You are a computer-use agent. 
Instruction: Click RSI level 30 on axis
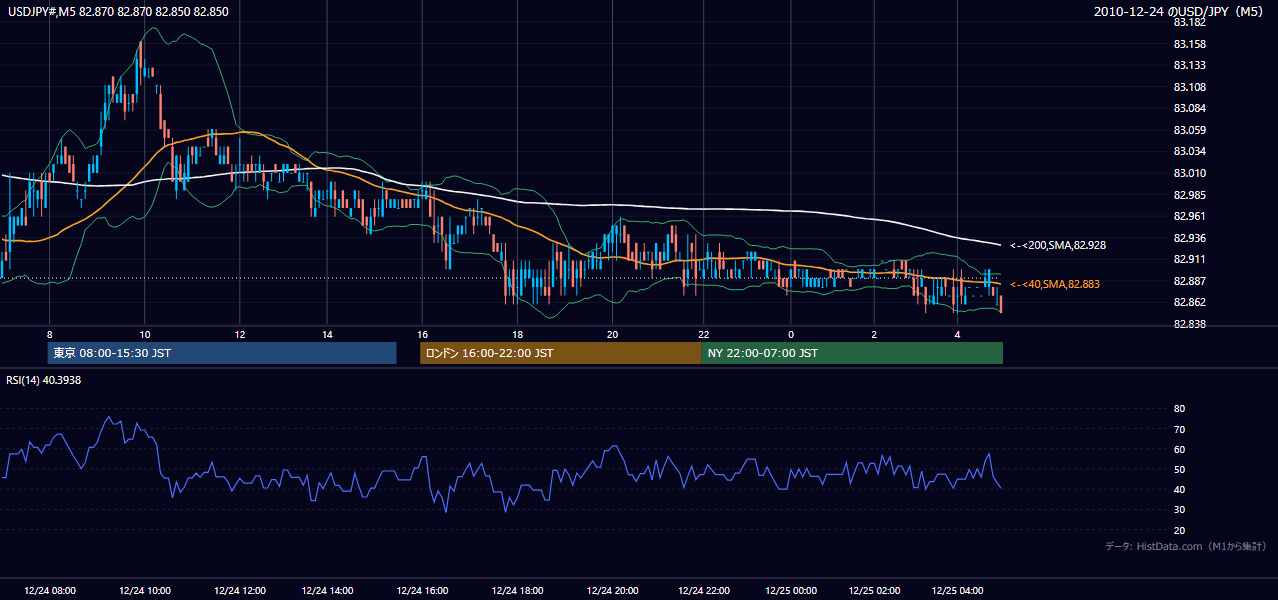(1179, 510)
